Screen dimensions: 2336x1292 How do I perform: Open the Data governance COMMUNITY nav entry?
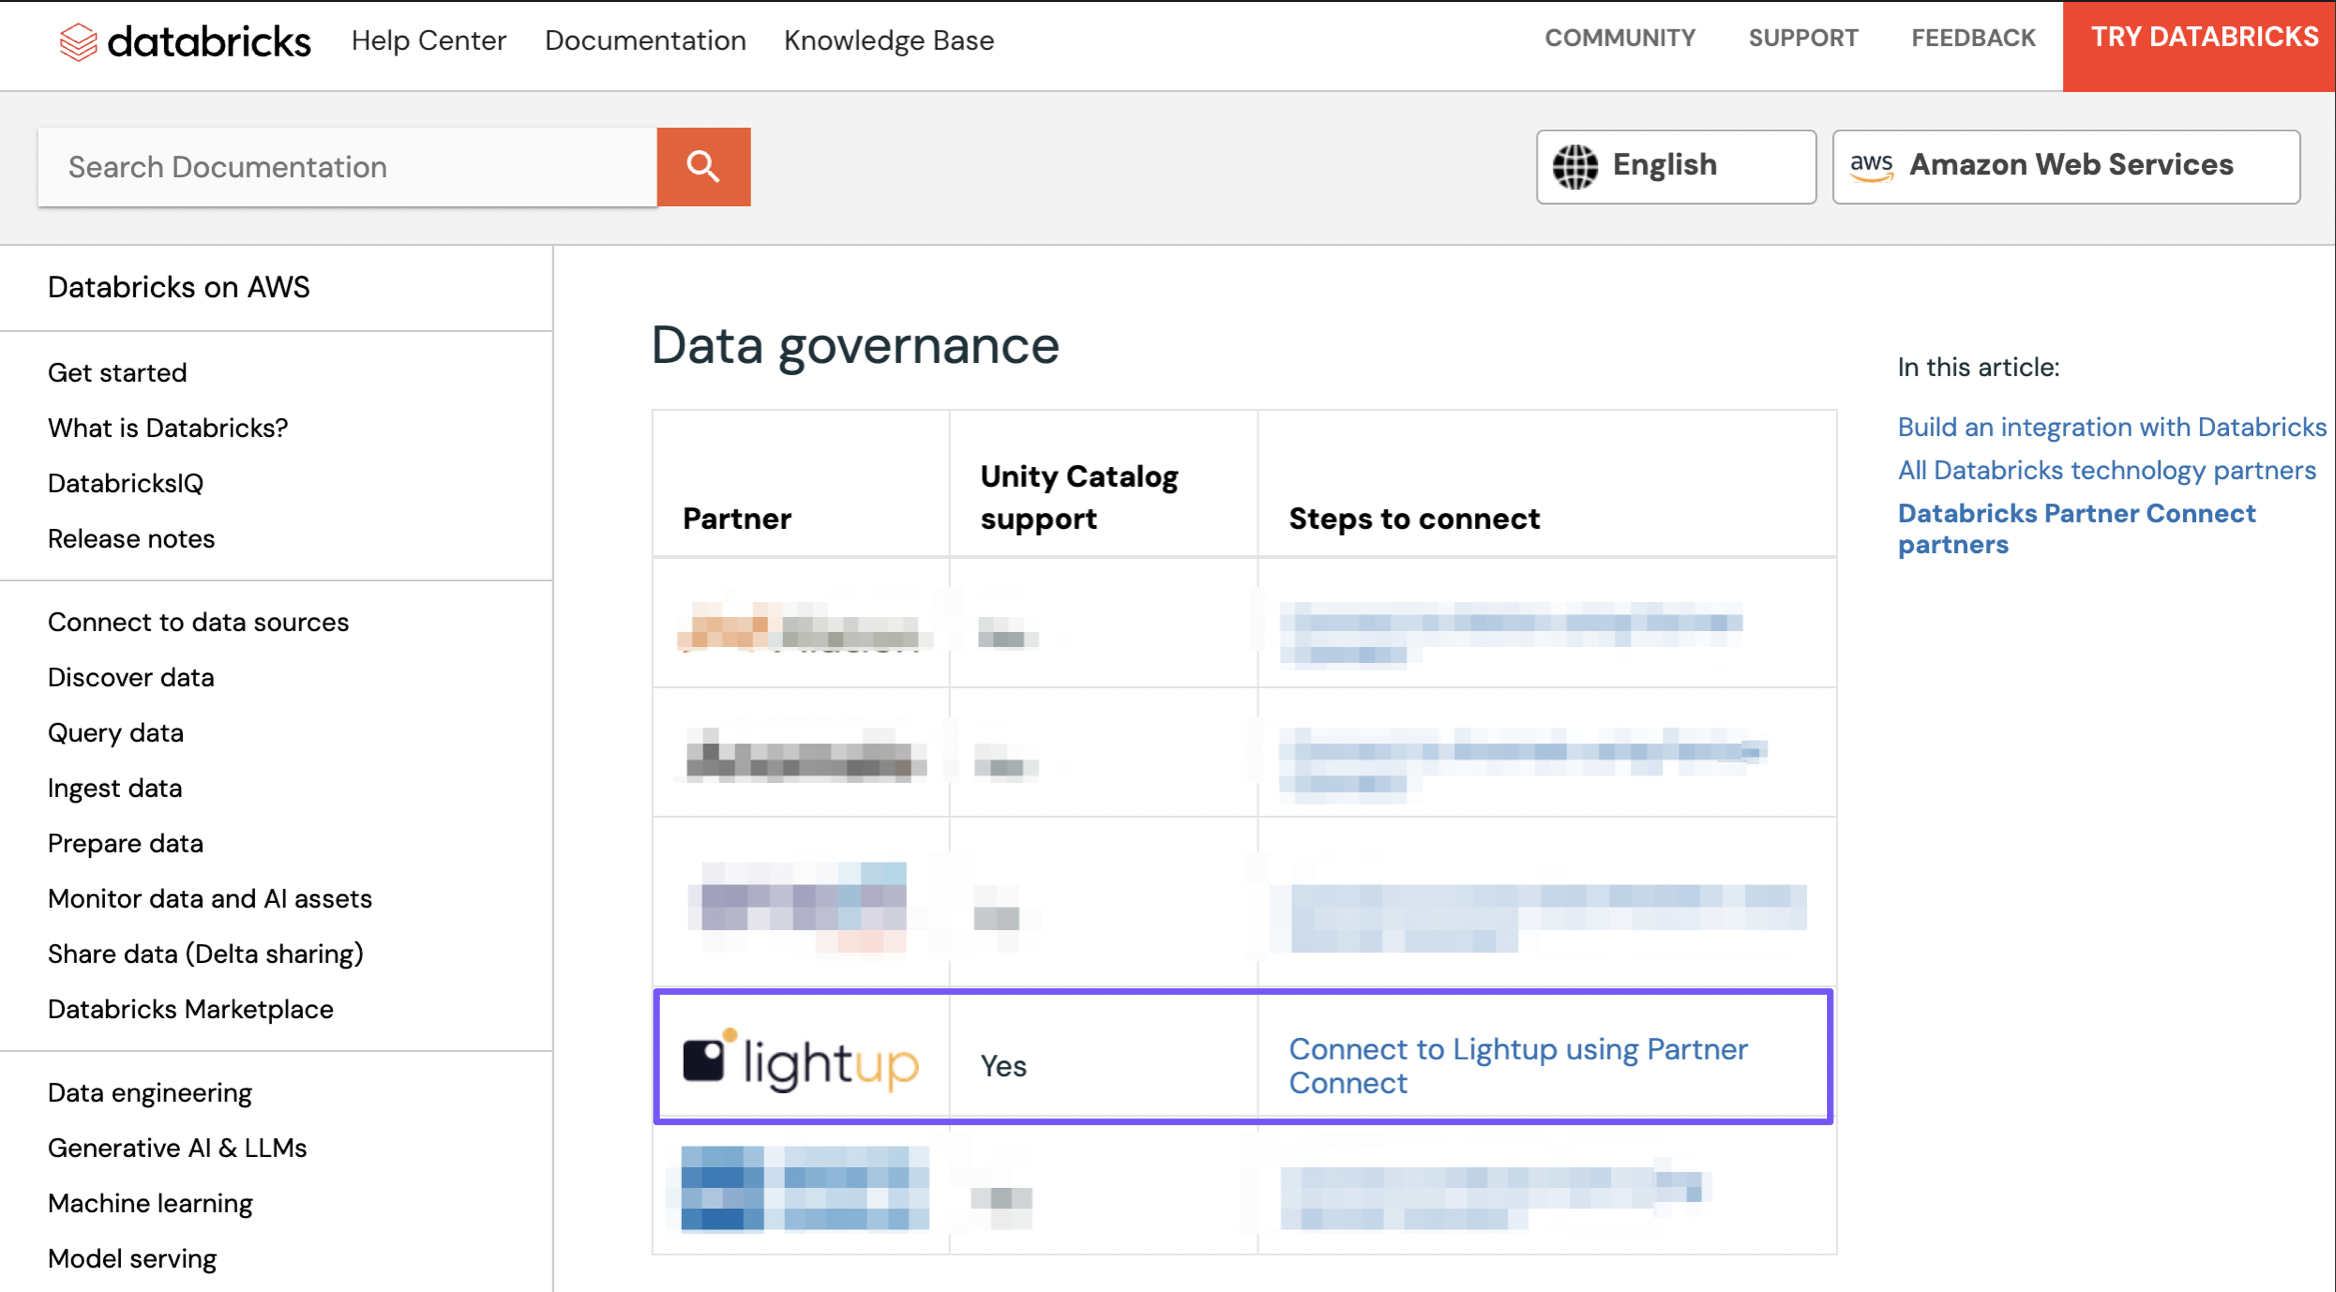(1619, 38)
